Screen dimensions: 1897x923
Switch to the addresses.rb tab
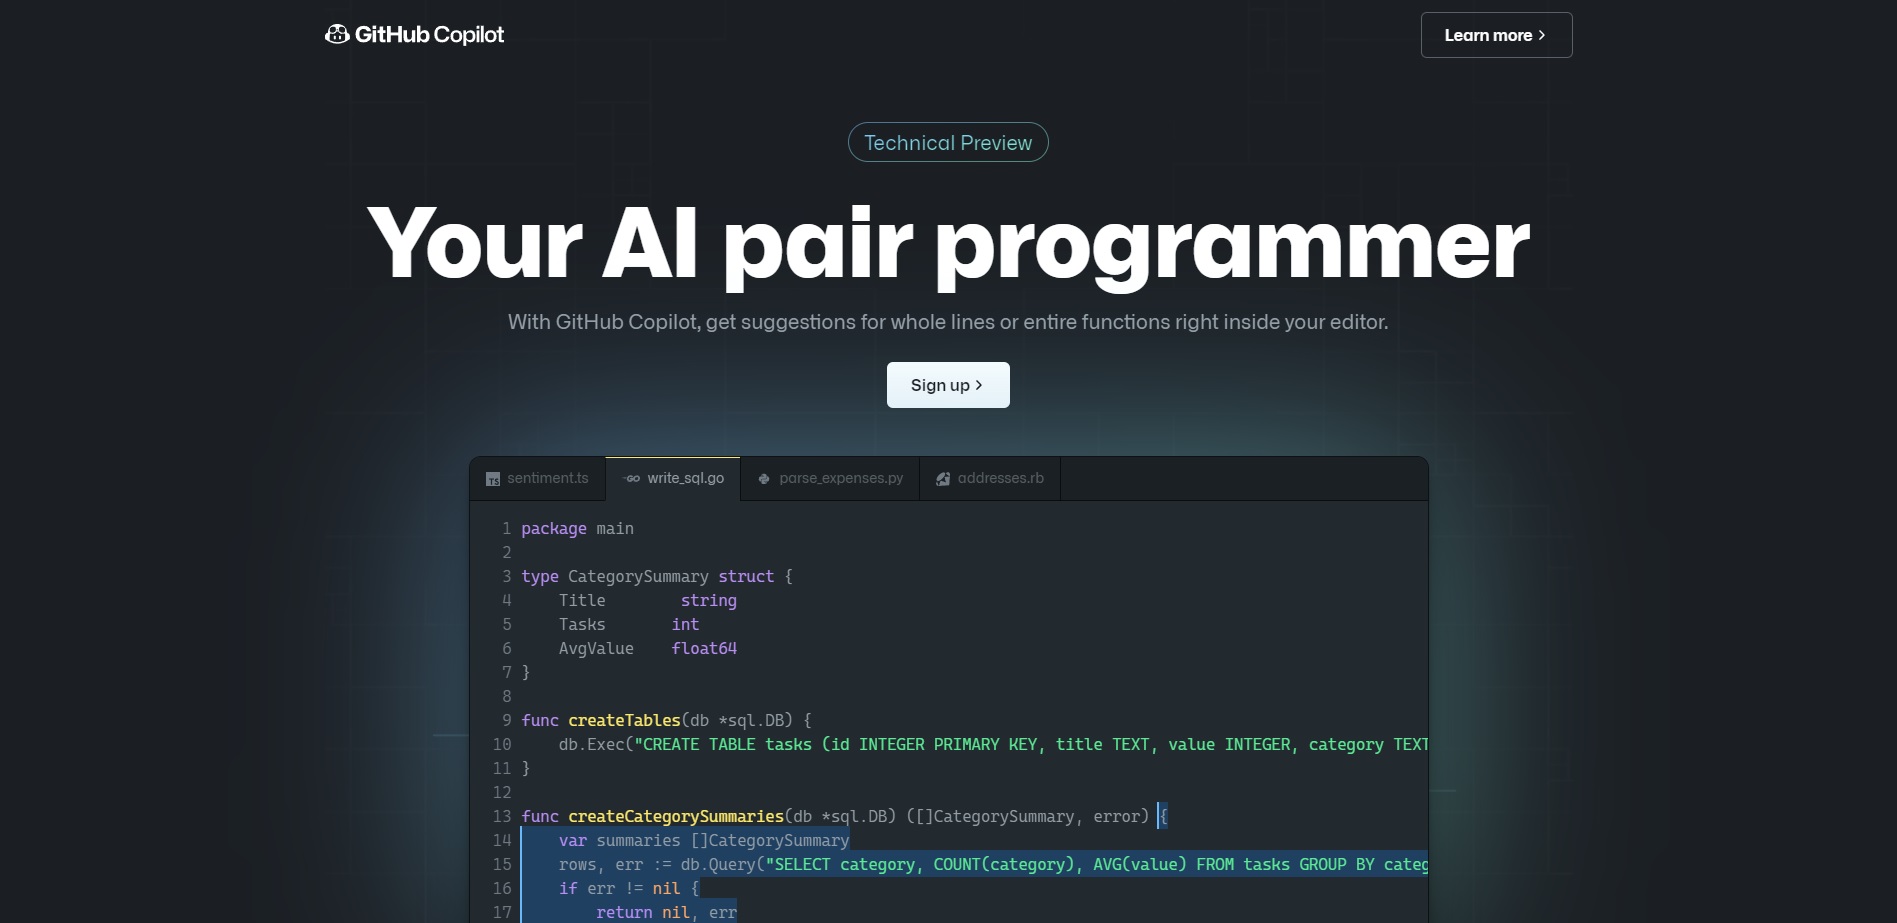coord(990,479)
